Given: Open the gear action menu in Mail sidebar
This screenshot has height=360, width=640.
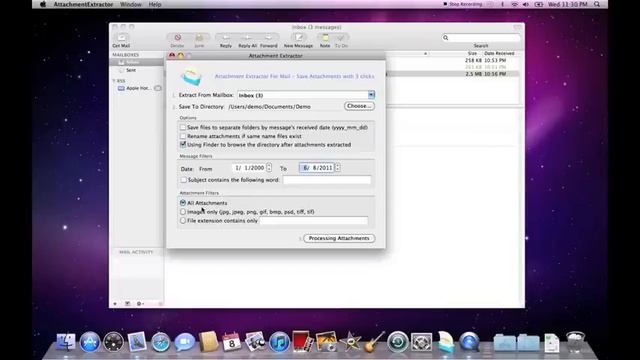Looking at the screenshot, I should point(140,304).
